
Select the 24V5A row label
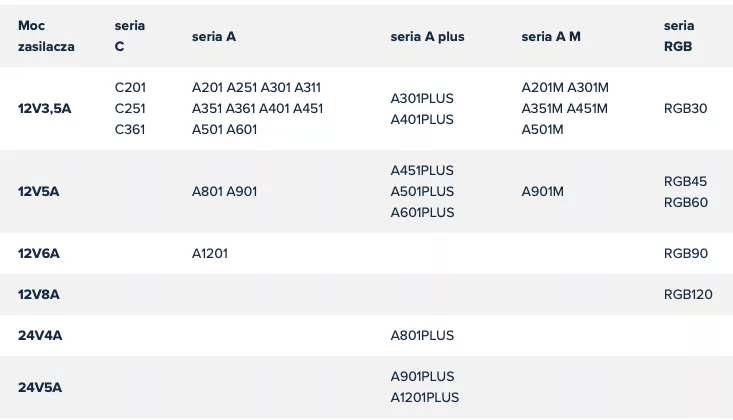click(40, 387)
